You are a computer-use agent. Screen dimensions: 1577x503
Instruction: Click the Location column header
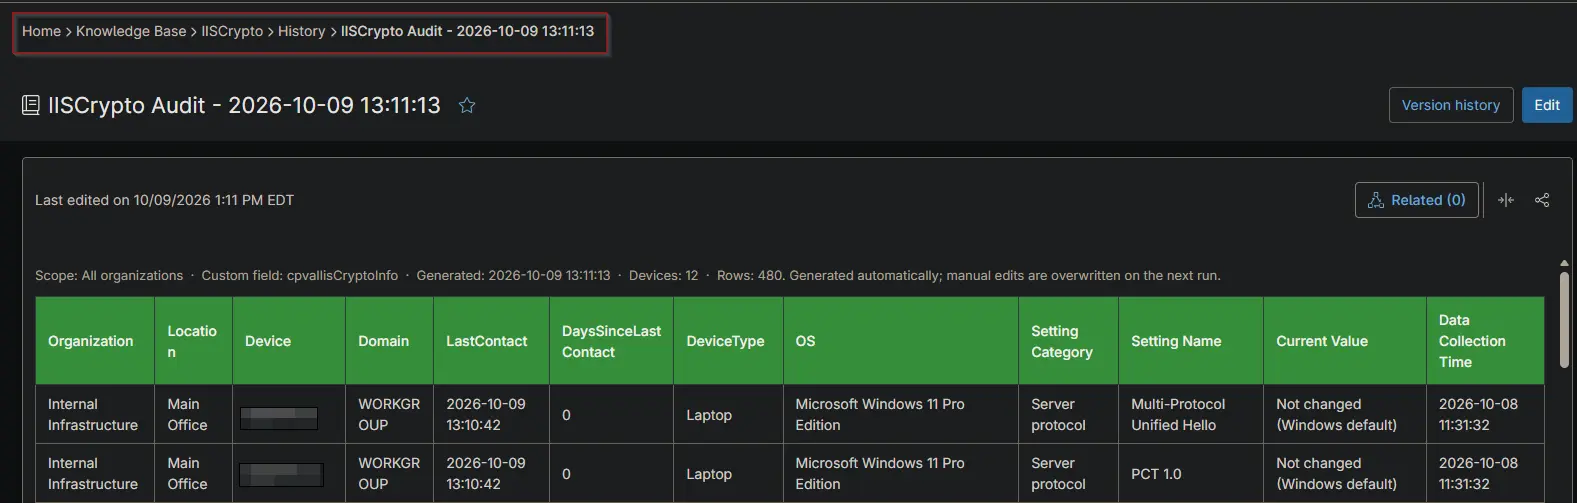click(194, 341)
